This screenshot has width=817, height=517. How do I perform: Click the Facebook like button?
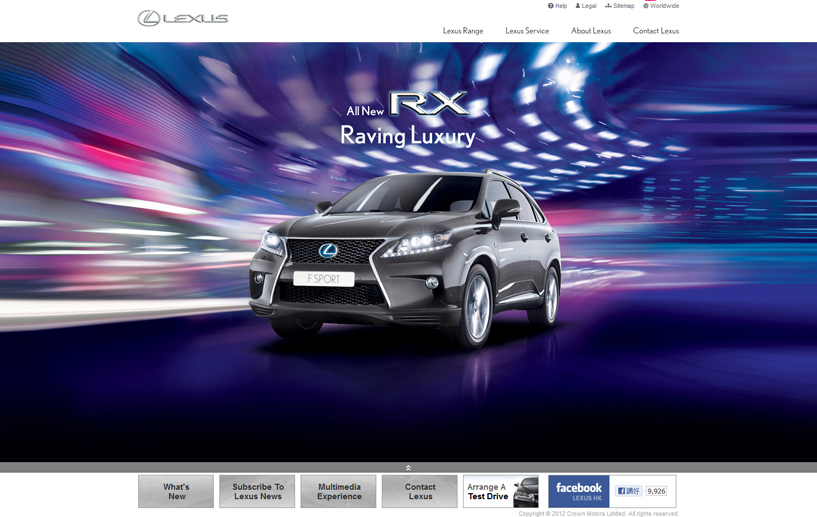[x=628, y=491]
